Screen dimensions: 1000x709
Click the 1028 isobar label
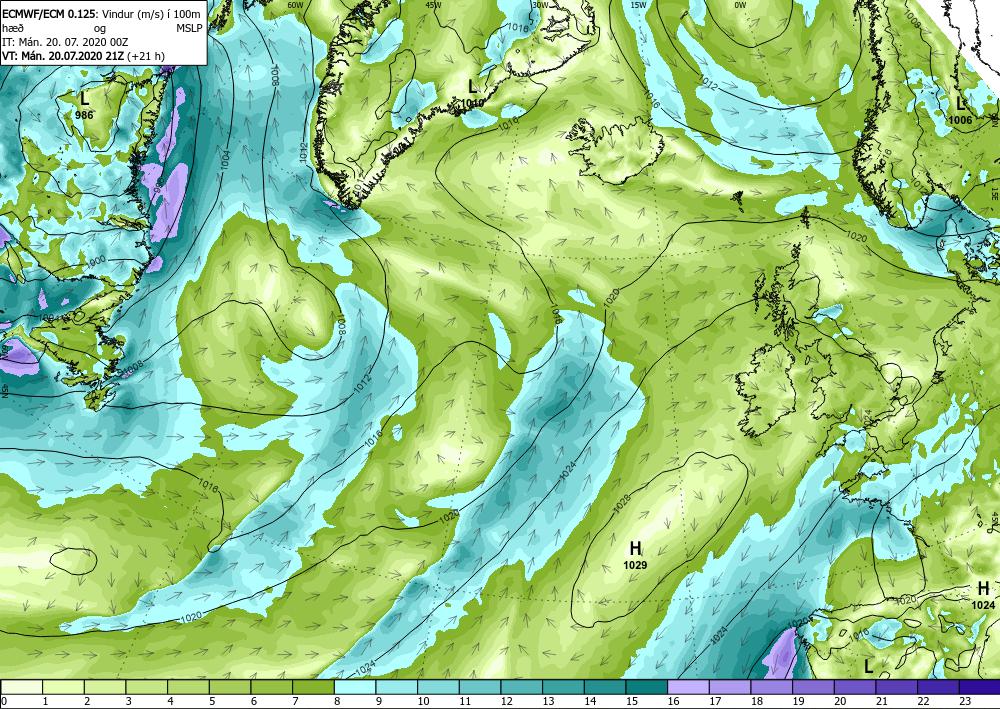click(x=621, y=503)
